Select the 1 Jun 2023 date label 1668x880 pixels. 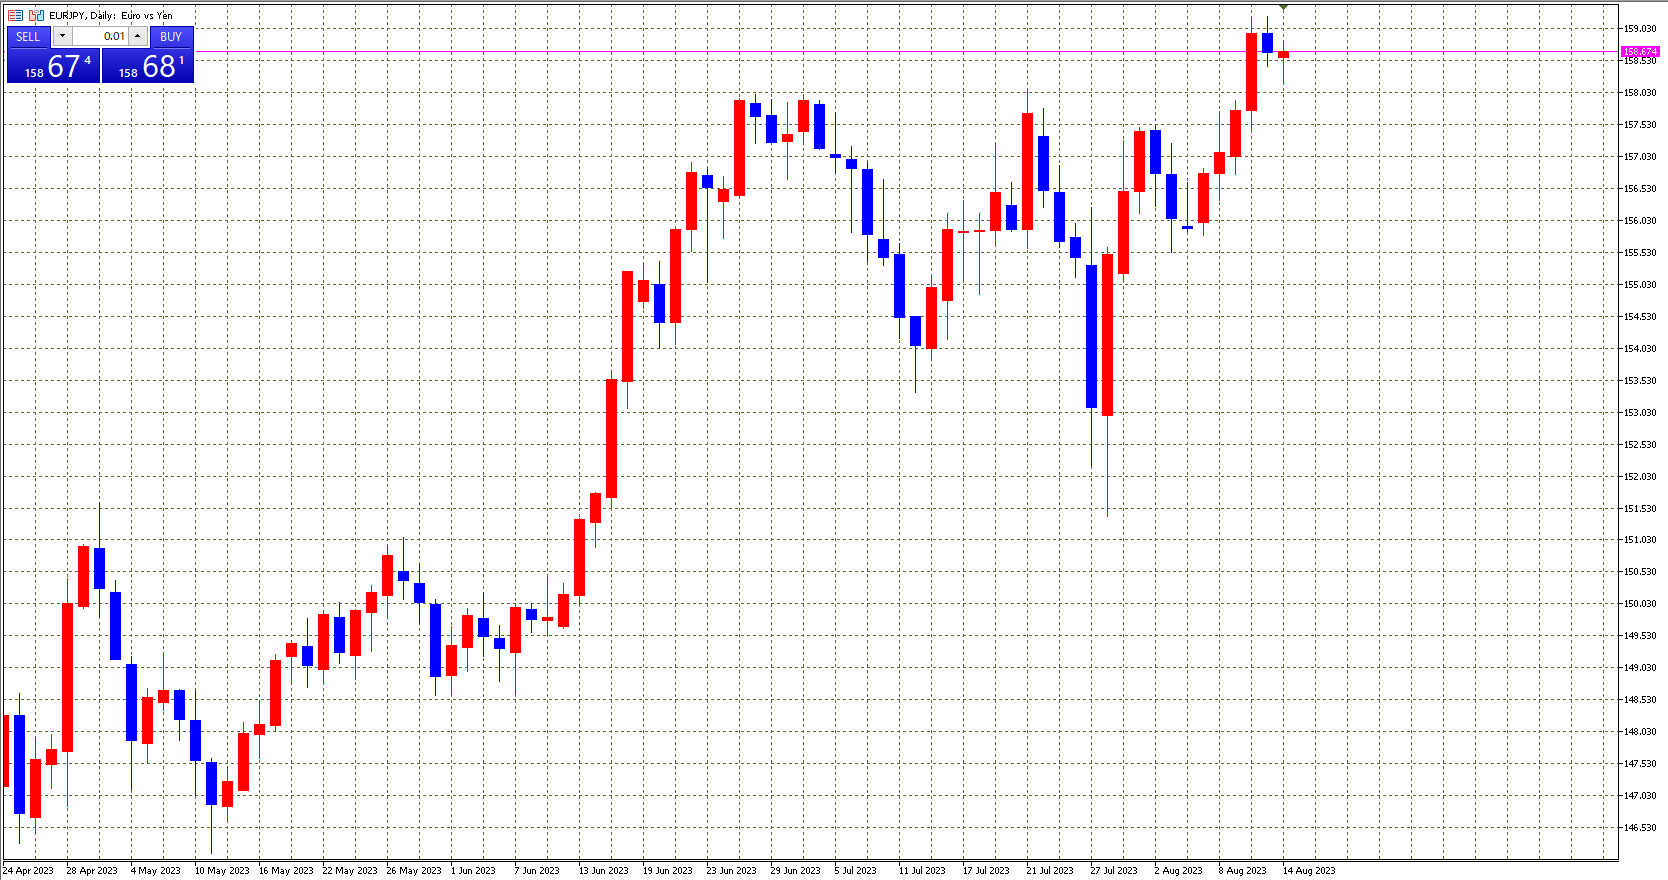pyautogui.click(x=473, y=870)
